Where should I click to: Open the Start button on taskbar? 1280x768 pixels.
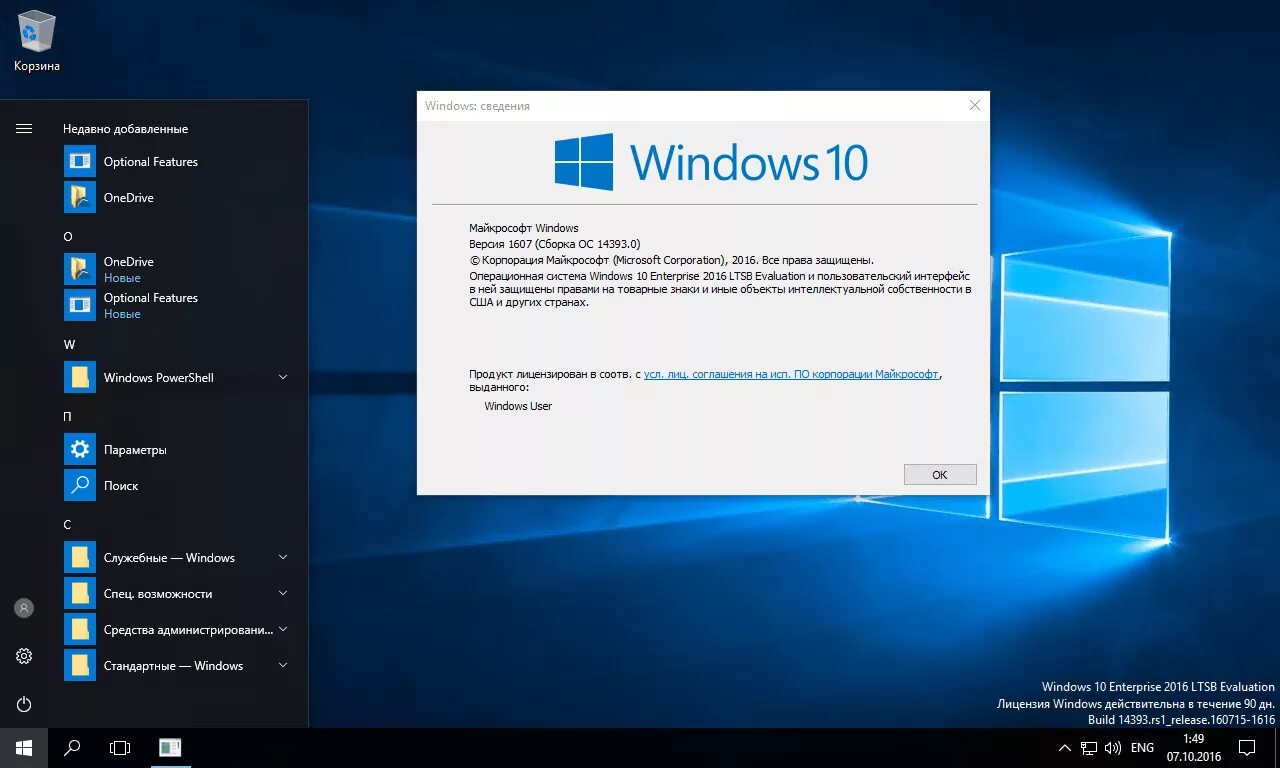click(x=22, y=747)
